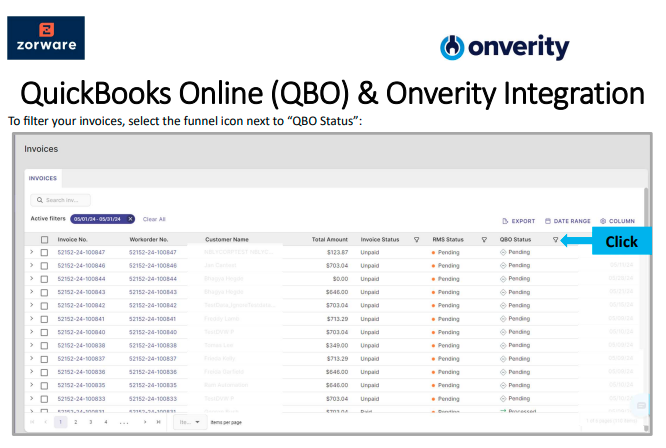This screenshot has width=666, height=448.
Task: Open the QBO Status filter funnel
Action: tap(555, 240)
